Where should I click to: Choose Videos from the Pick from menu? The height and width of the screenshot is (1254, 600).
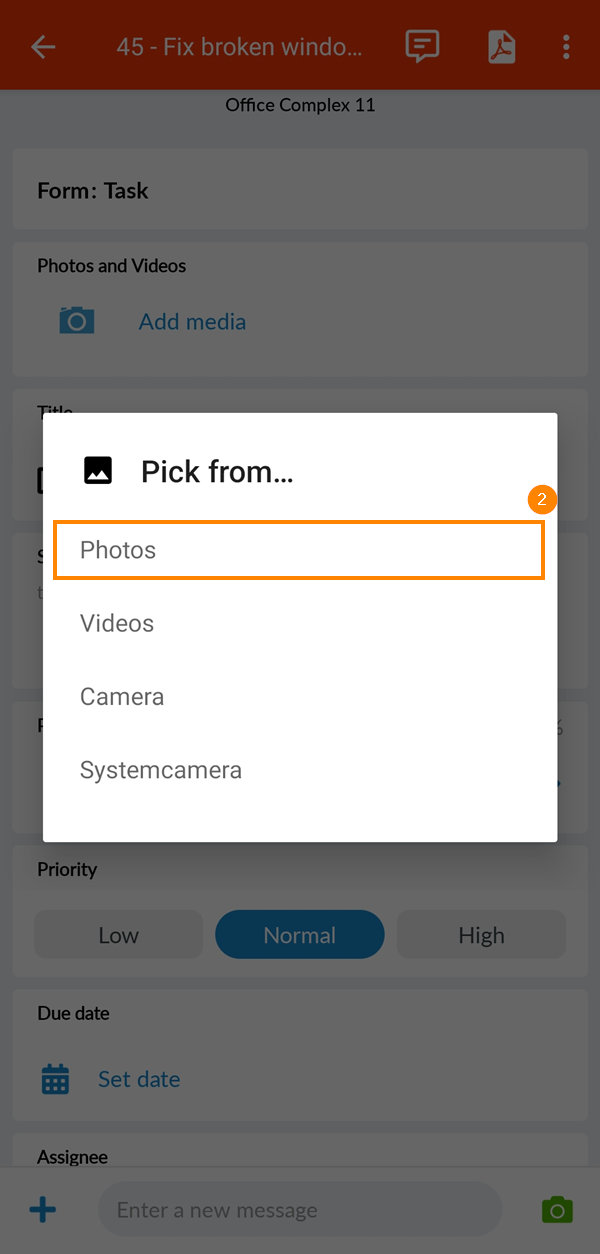[116, 623]
